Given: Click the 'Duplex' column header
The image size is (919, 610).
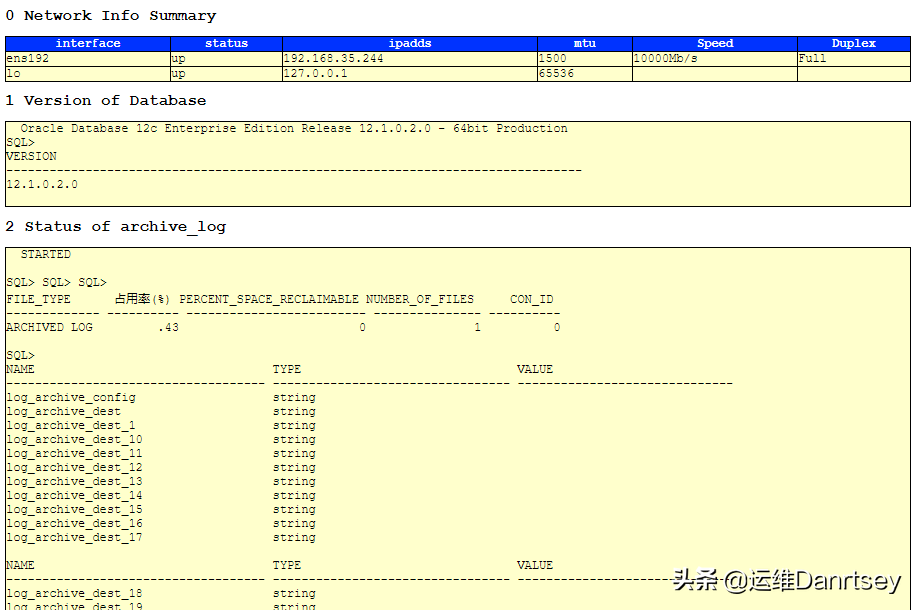Looking at the screenshot, I should (853, 44).
